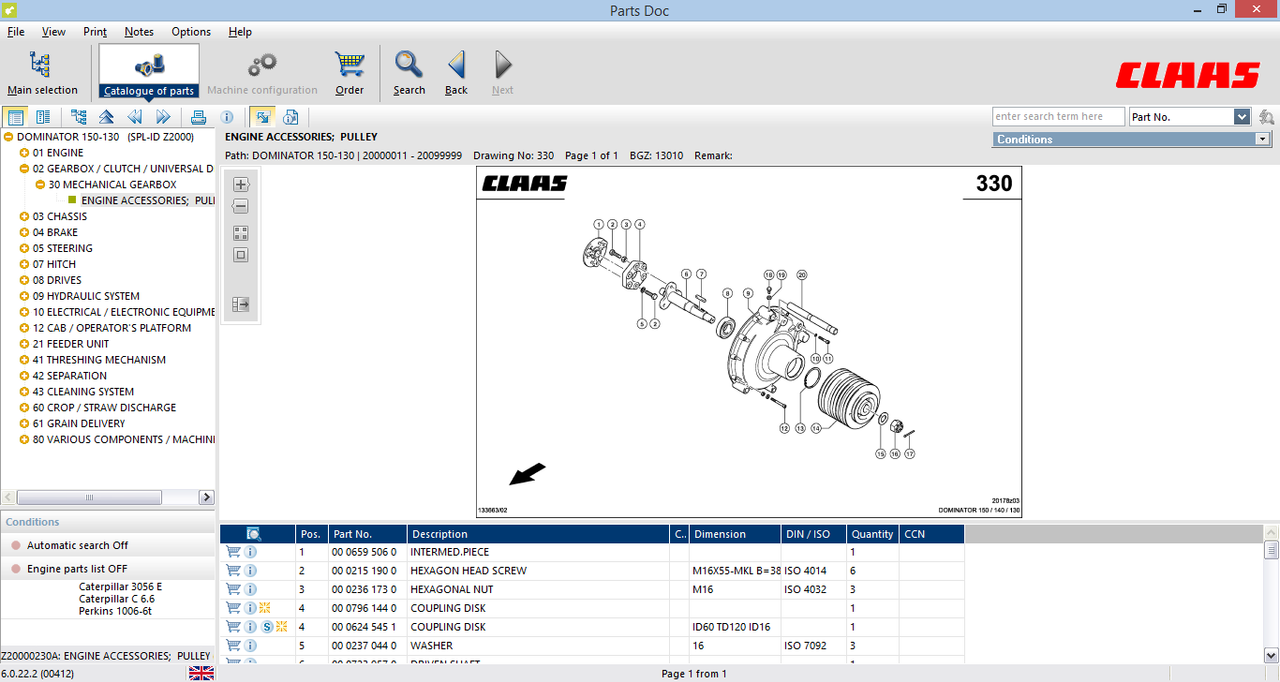This screenshot has width=1280, height=682.
Task: Open the Order cart
Action: 349,73
